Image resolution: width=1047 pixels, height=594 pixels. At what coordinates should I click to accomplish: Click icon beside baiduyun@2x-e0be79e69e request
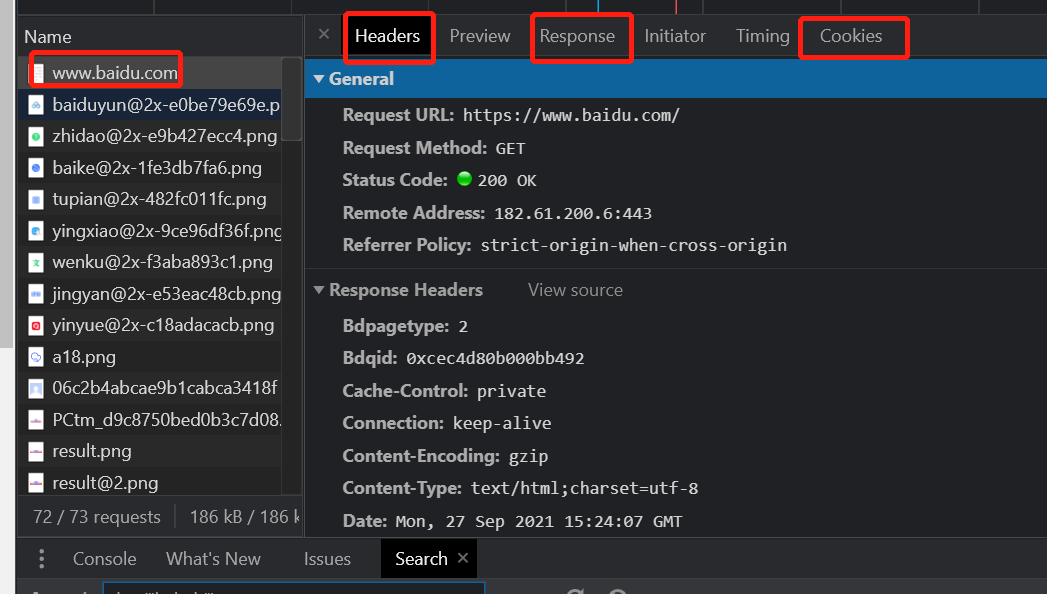tap(36, 105)
